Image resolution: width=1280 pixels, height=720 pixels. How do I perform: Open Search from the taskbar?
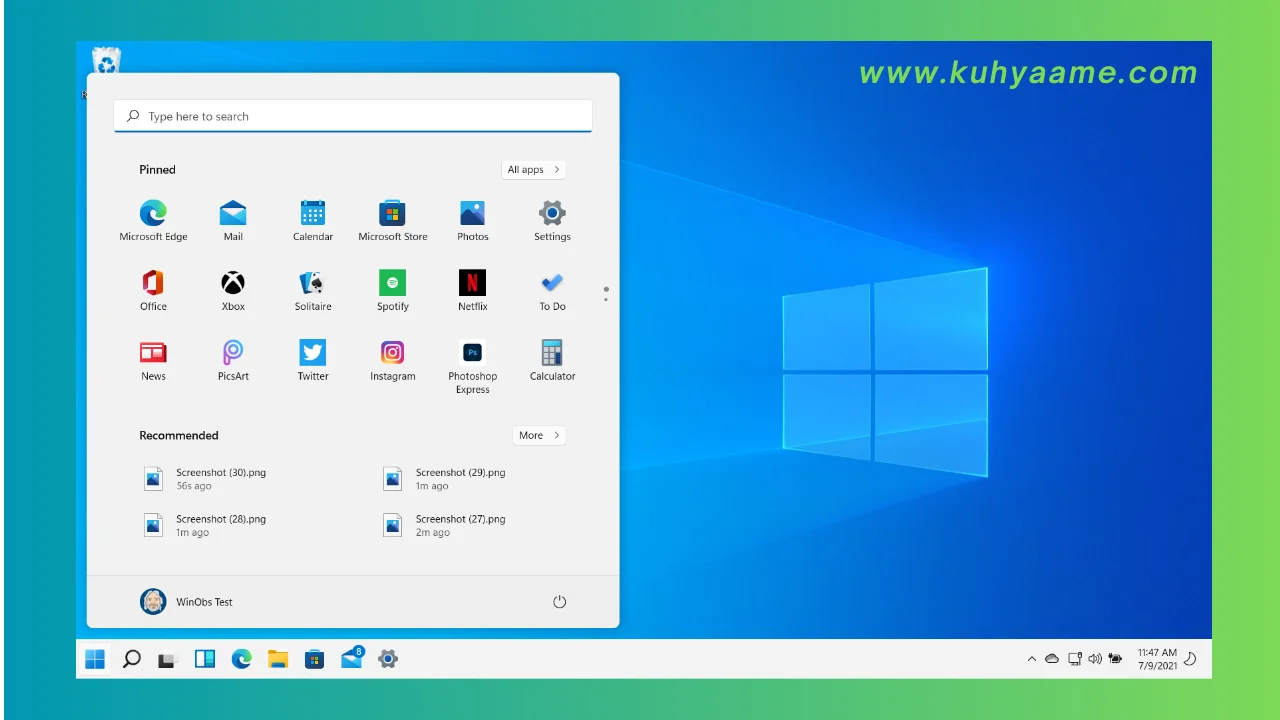[131, 659]
